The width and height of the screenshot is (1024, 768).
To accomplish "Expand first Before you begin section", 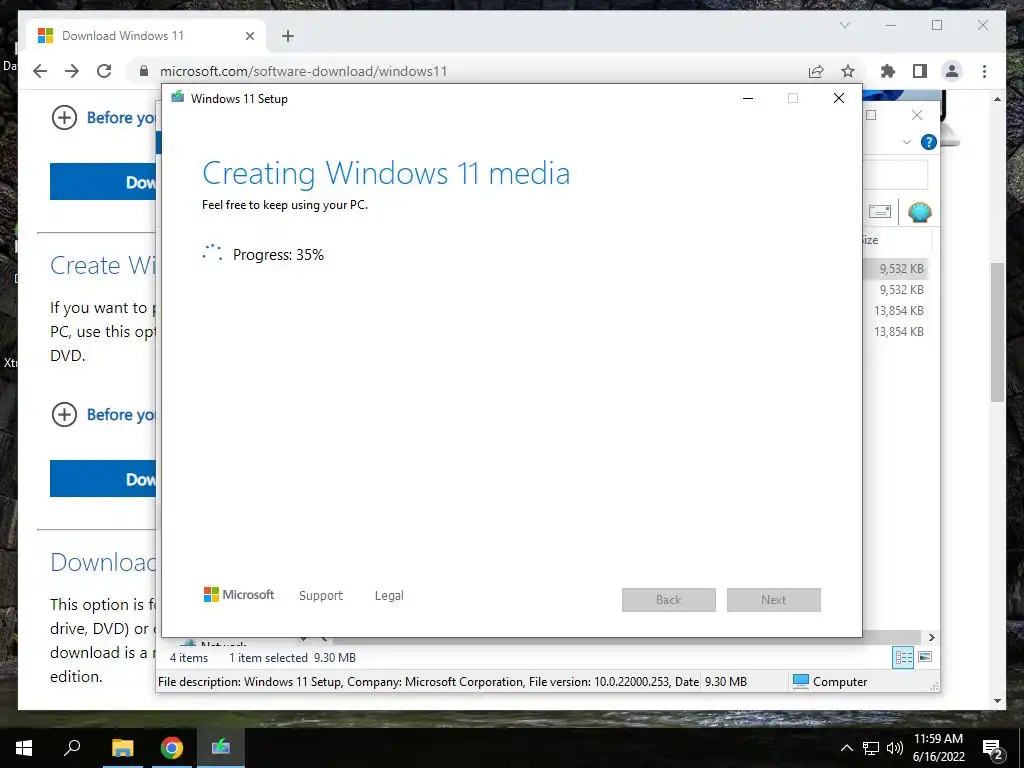I will coord(64,118).
